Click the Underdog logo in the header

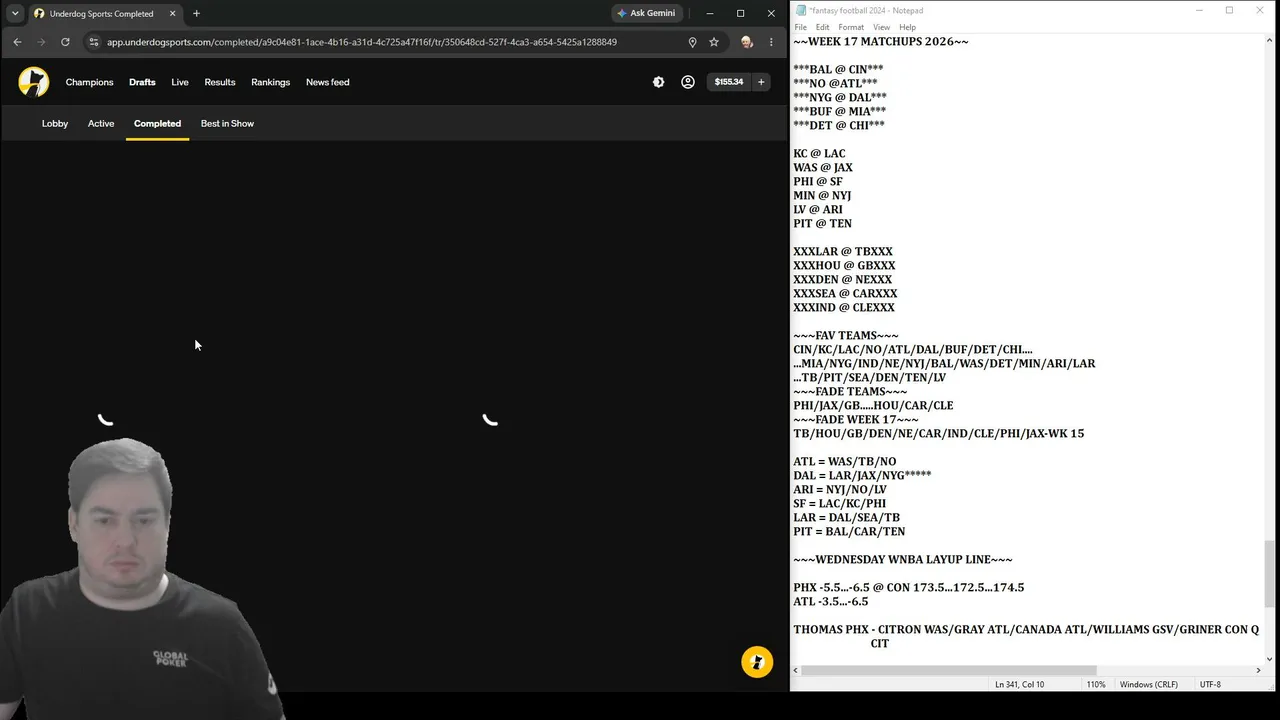tap(33, 82)
